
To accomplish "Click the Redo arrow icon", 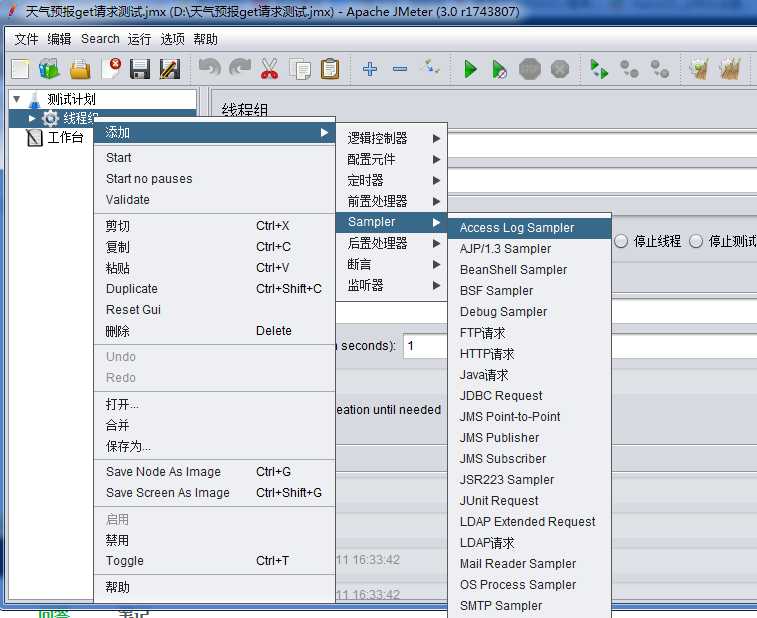I will tap(240, 68).
